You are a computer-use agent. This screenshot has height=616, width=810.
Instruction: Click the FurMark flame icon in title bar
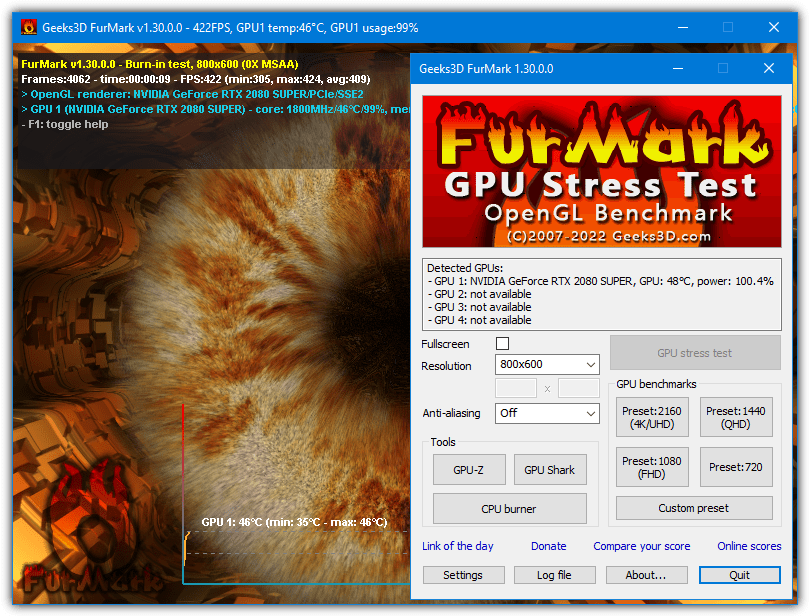pyautogui.click(x=29, y=27)
